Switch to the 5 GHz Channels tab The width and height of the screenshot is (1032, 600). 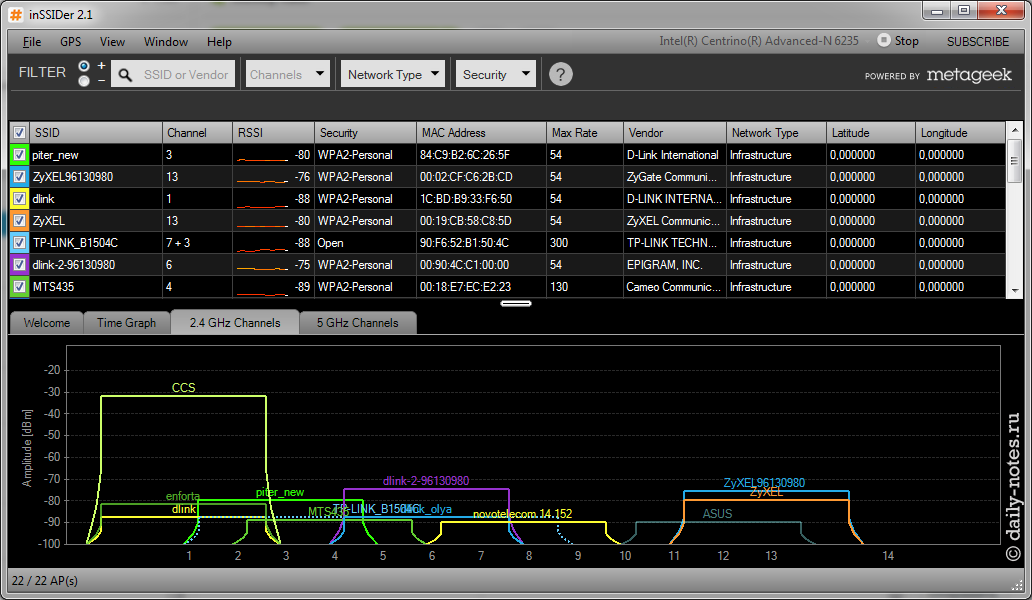(357, 322)
